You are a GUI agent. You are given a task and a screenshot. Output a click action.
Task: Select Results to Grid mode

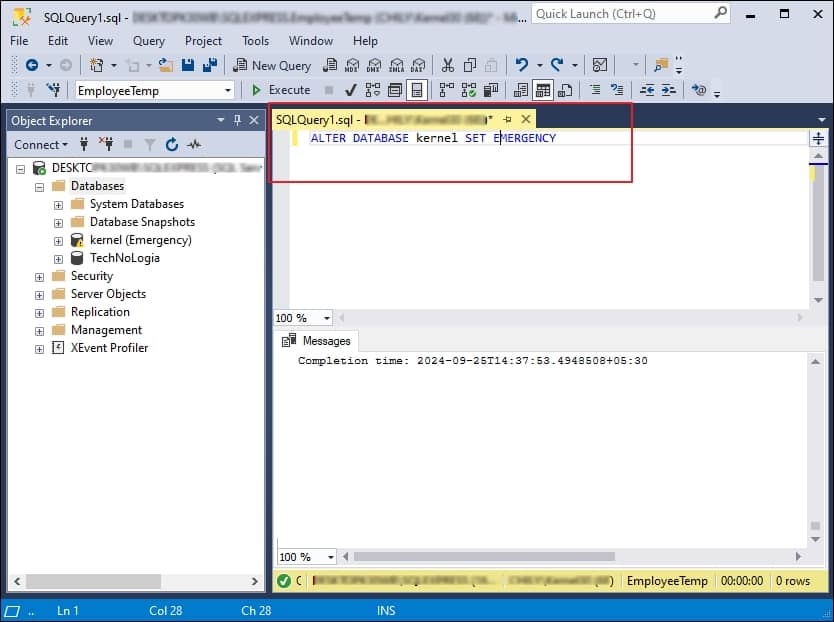point(543,90)
